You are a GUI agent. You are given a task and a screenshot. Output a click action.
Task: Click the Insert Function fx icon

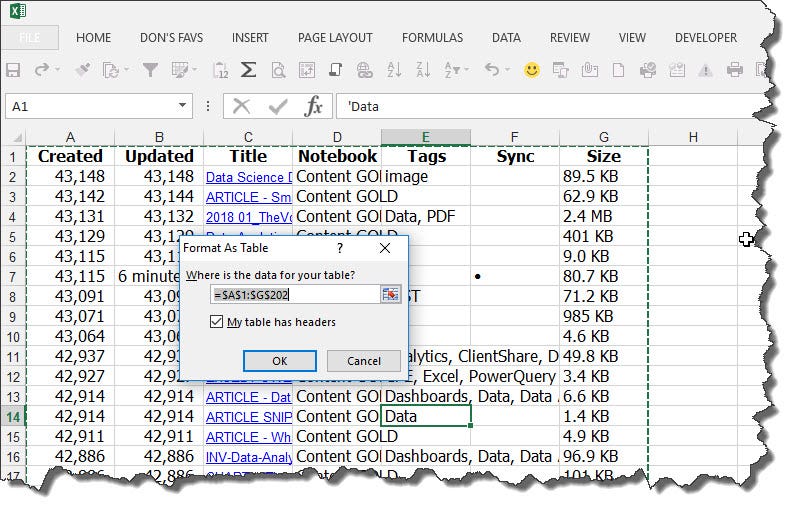pos(314,106)
